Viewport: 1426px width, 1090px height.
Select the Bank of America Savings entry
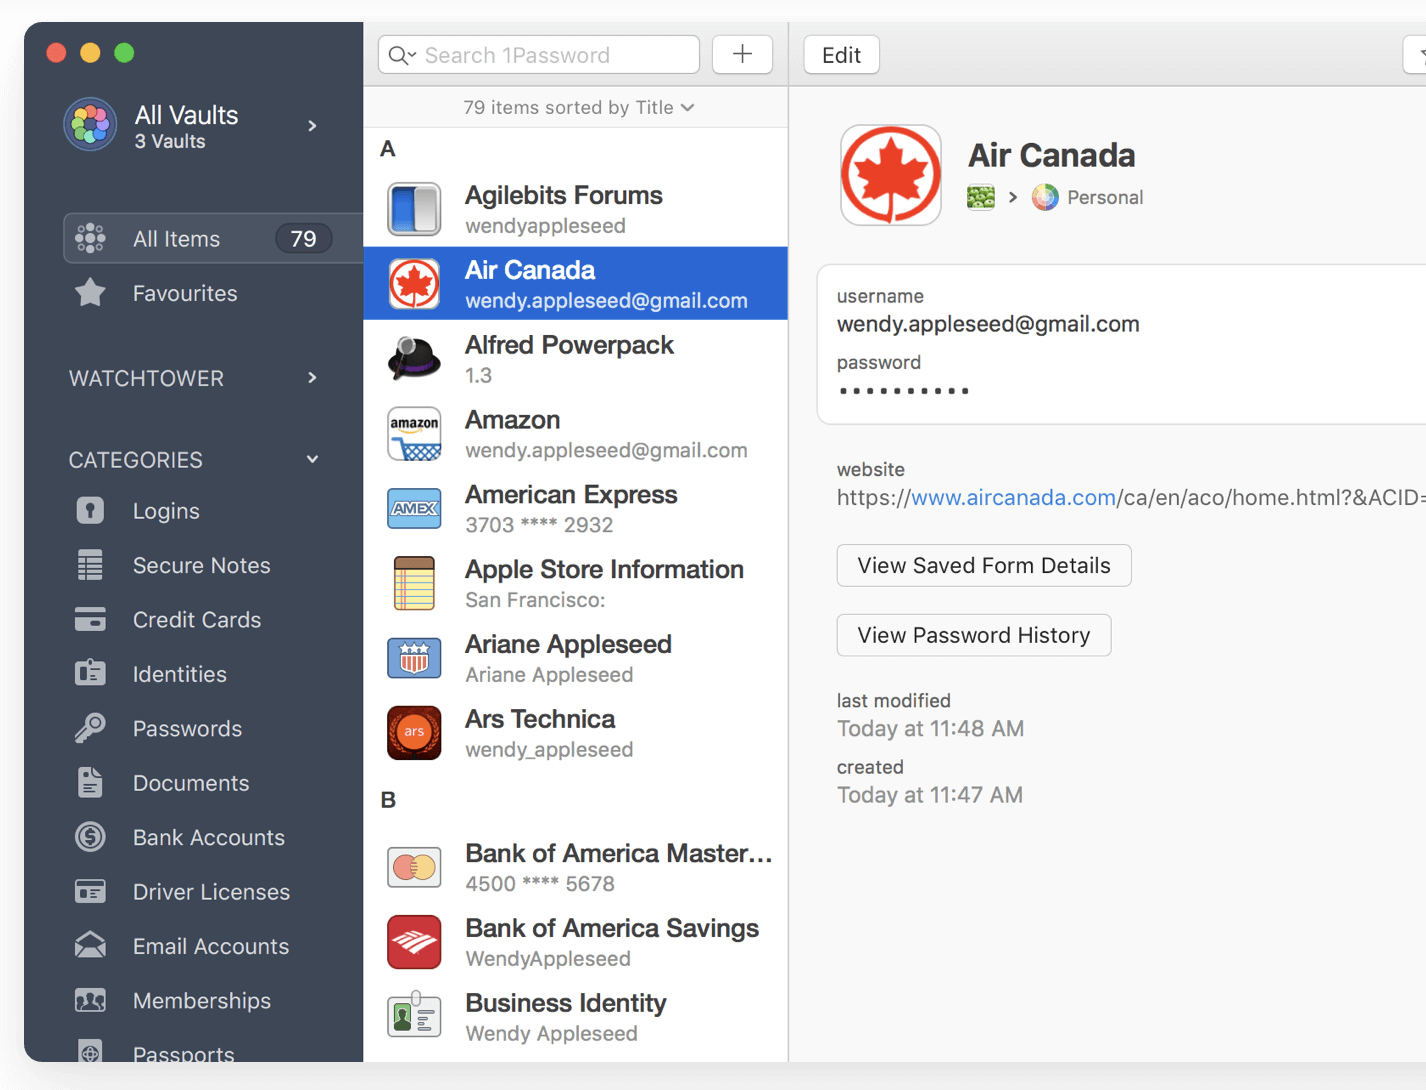576,942
